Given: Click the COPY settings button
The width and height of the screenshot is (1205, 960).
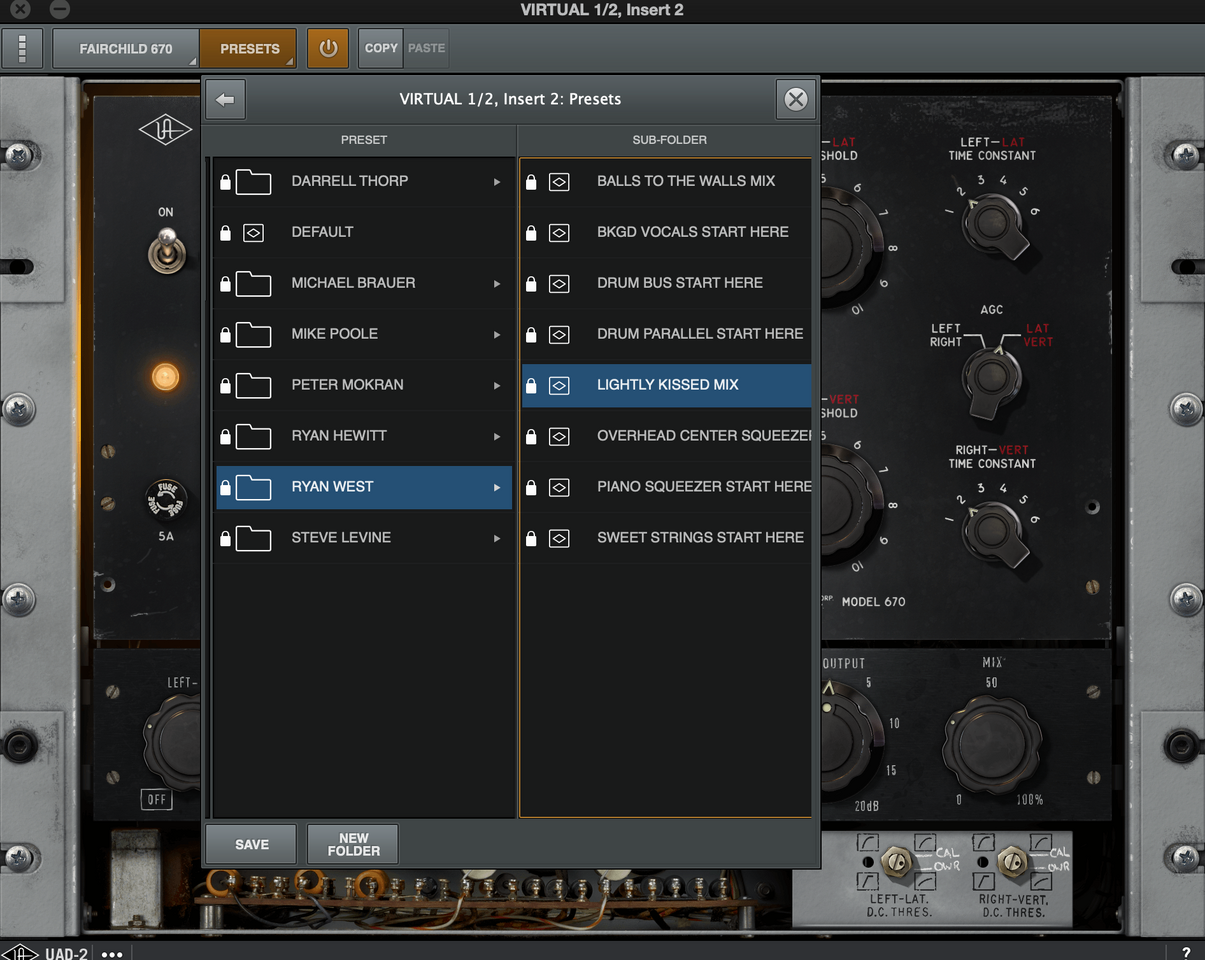Looking at the screenshot, I should pyautogui.click(x=381, y=48).
